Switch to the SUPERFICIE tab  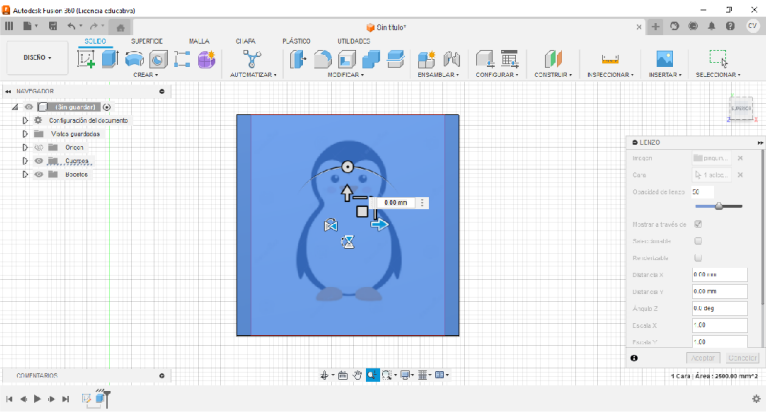point(147,42)
